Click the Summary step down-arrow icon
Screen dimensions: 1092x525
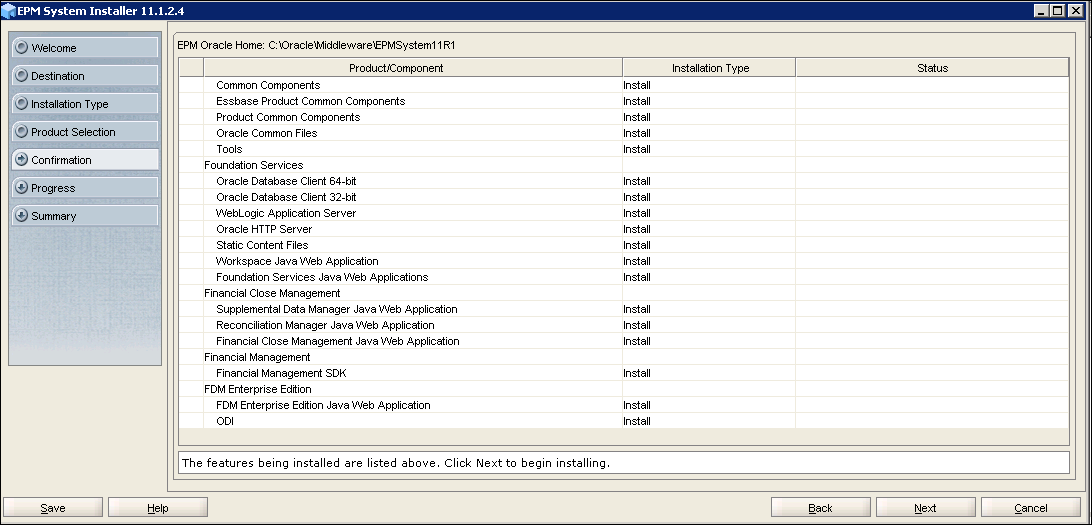click(22, 216)
